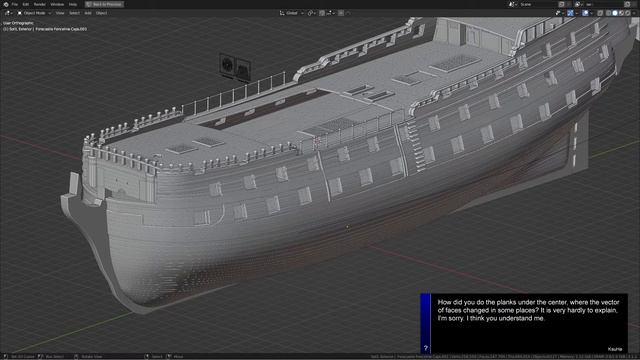Viewport: 640px width, 360px height.
Task: Toggle X-ray mode icon
Action: (600, 13)
